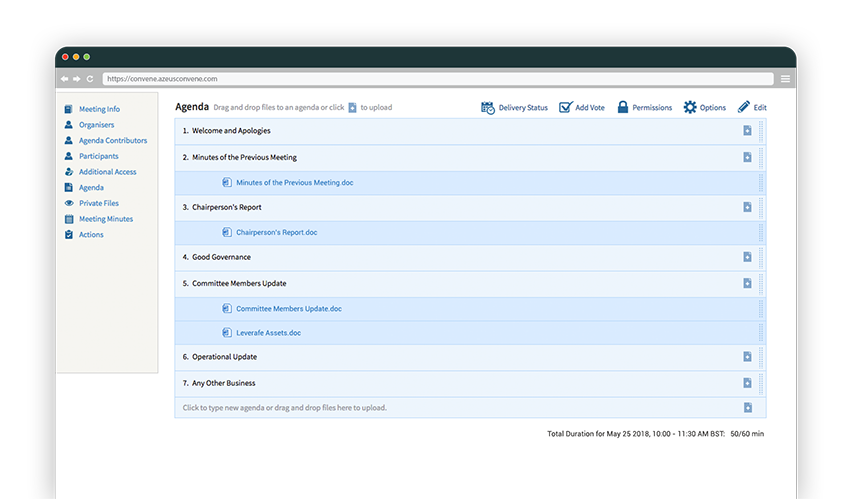Open Meeting Minutes section

106,219
